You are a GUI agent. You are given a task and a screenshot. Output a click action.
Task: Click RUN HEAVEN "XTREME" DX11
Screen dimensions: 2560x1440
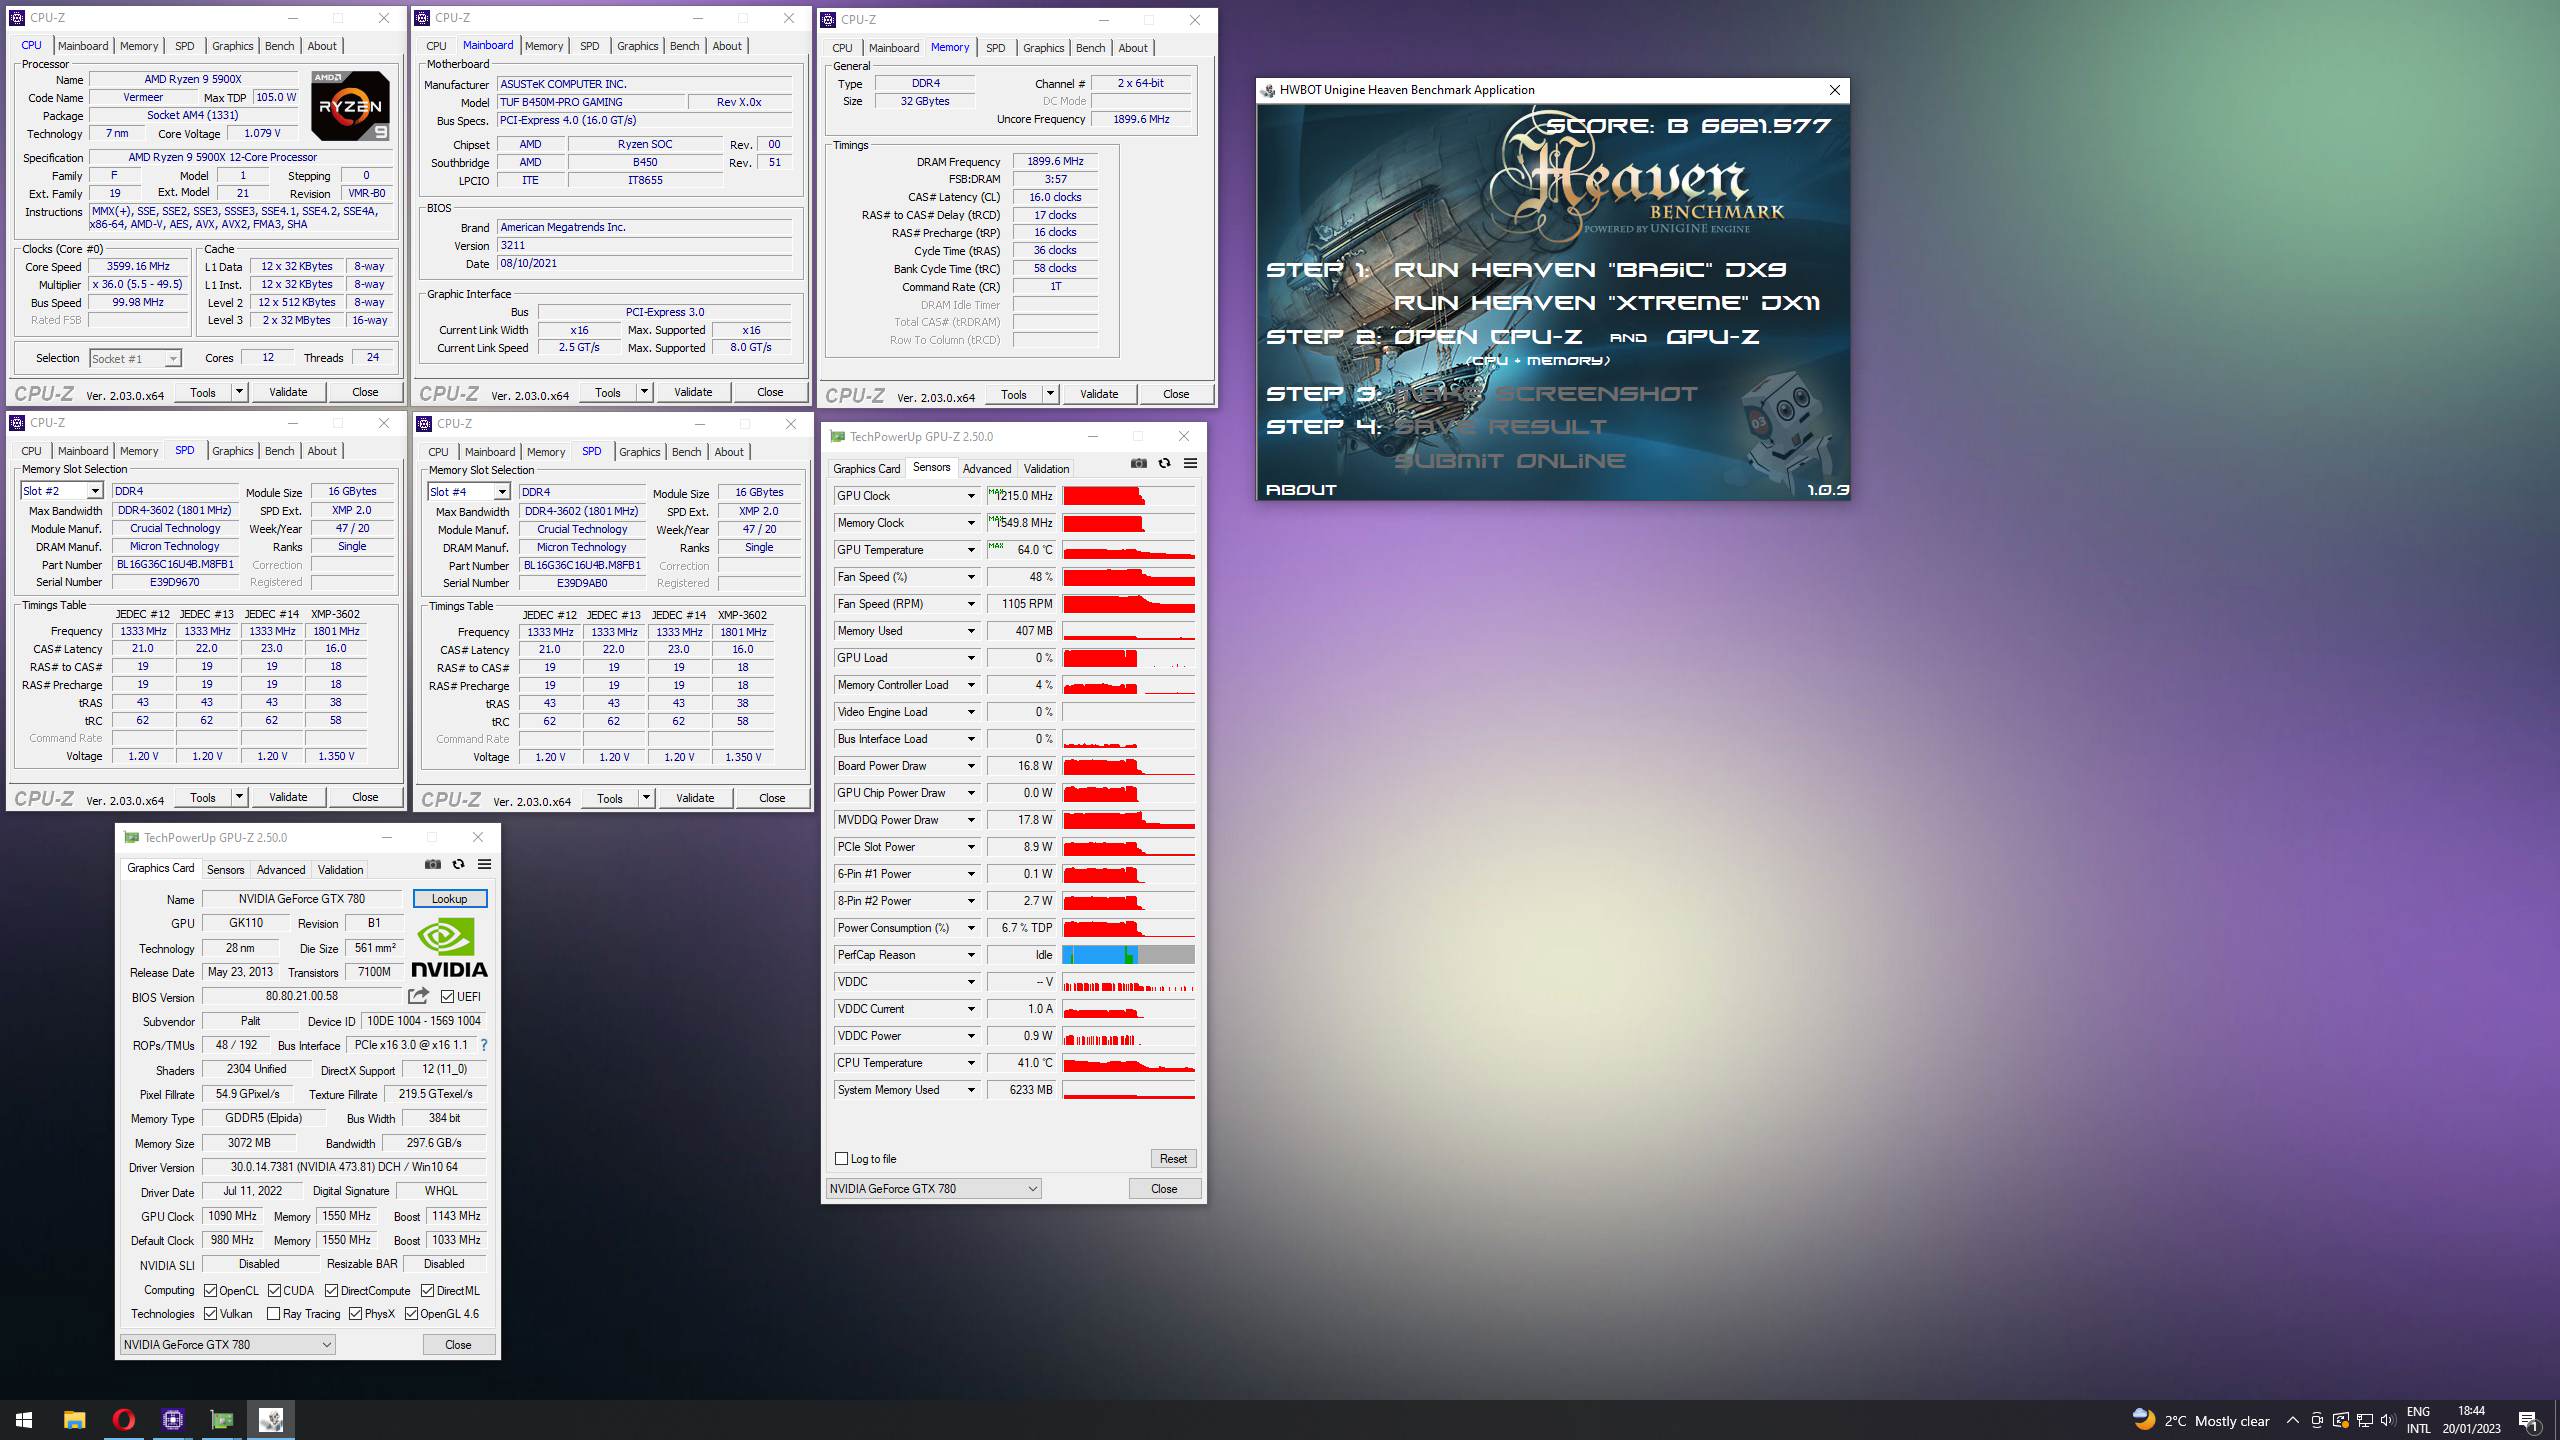(x=1606, y=303)
